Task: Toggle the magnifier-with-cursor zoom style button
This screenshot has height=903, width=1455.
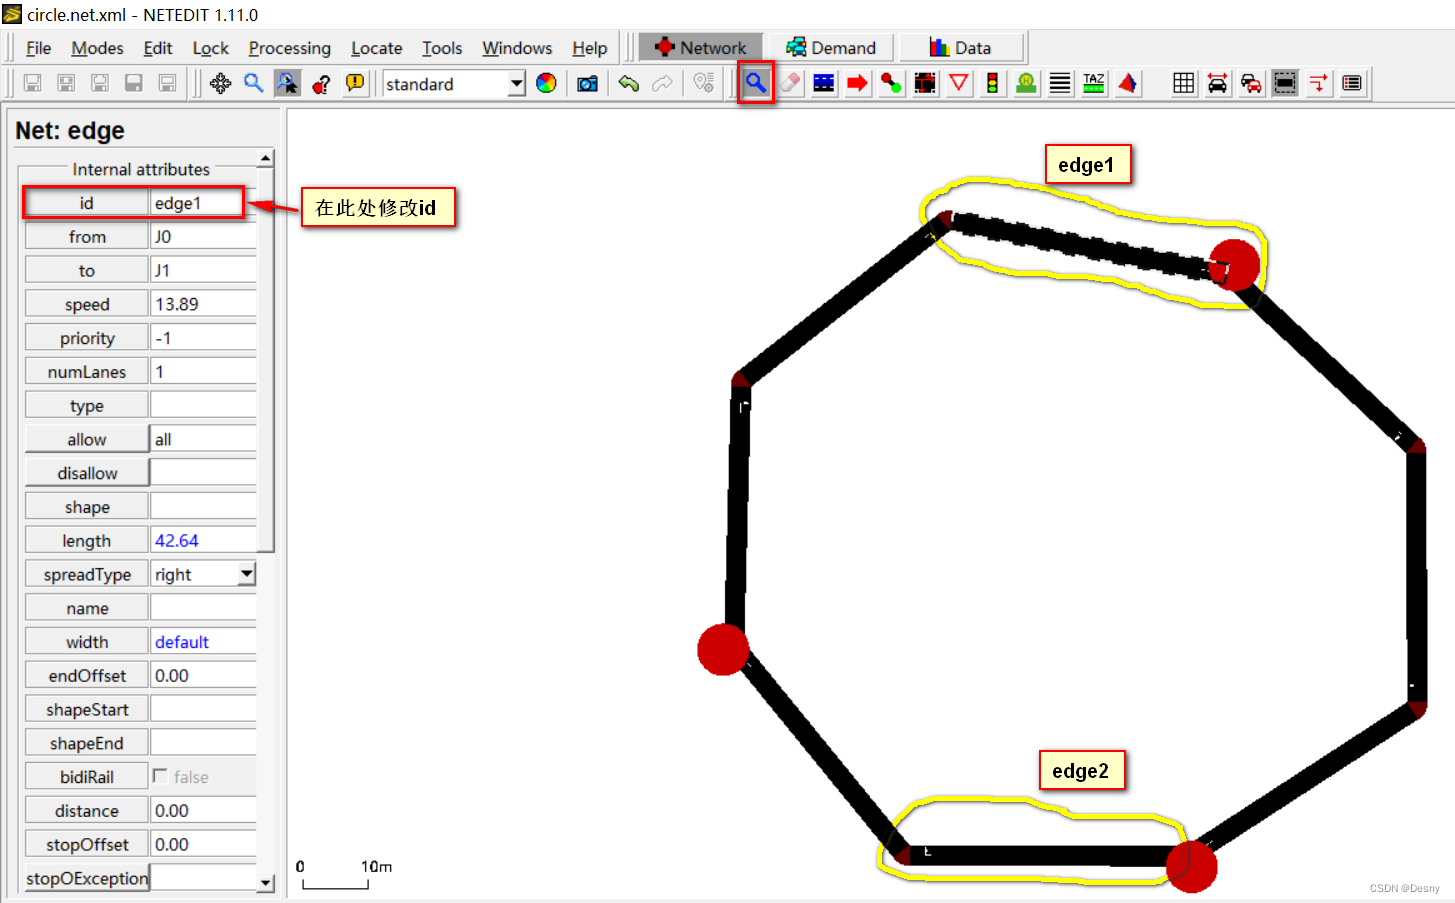Action: point(288,83)
